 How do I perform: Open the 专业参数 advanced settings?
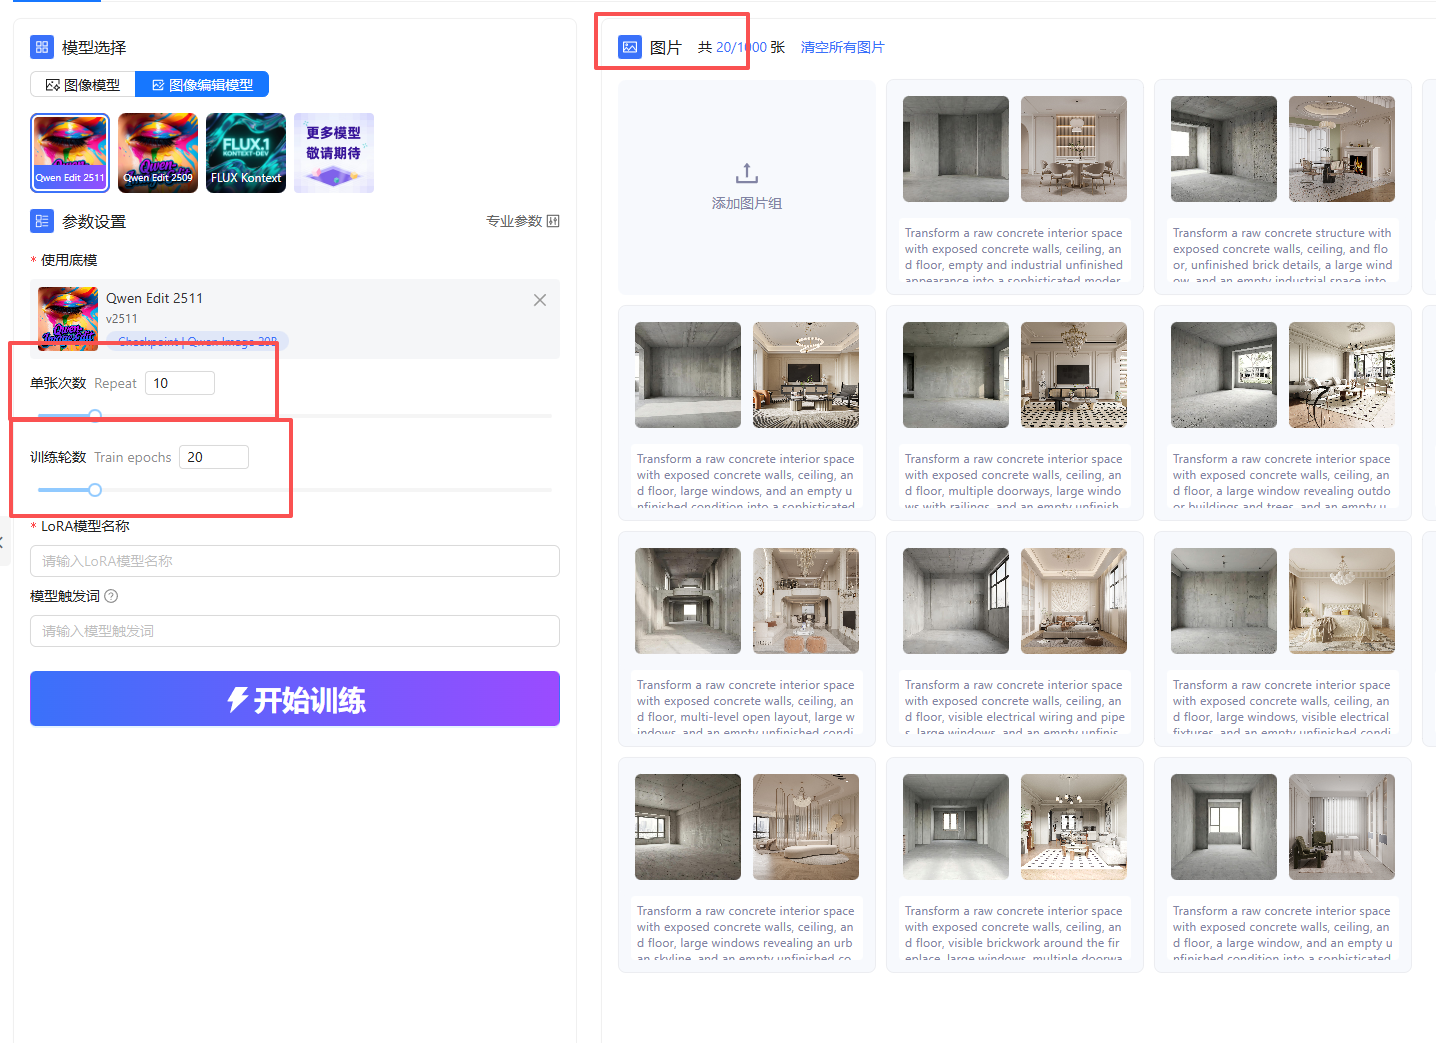[523, 221]
